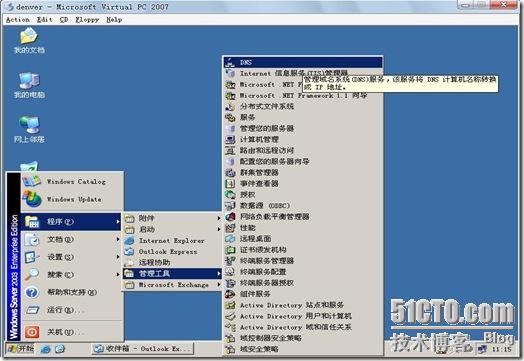Click Active Directory 站点和服务 icon
This screenshot has height=361, width=524.
[x=230, y=305]
